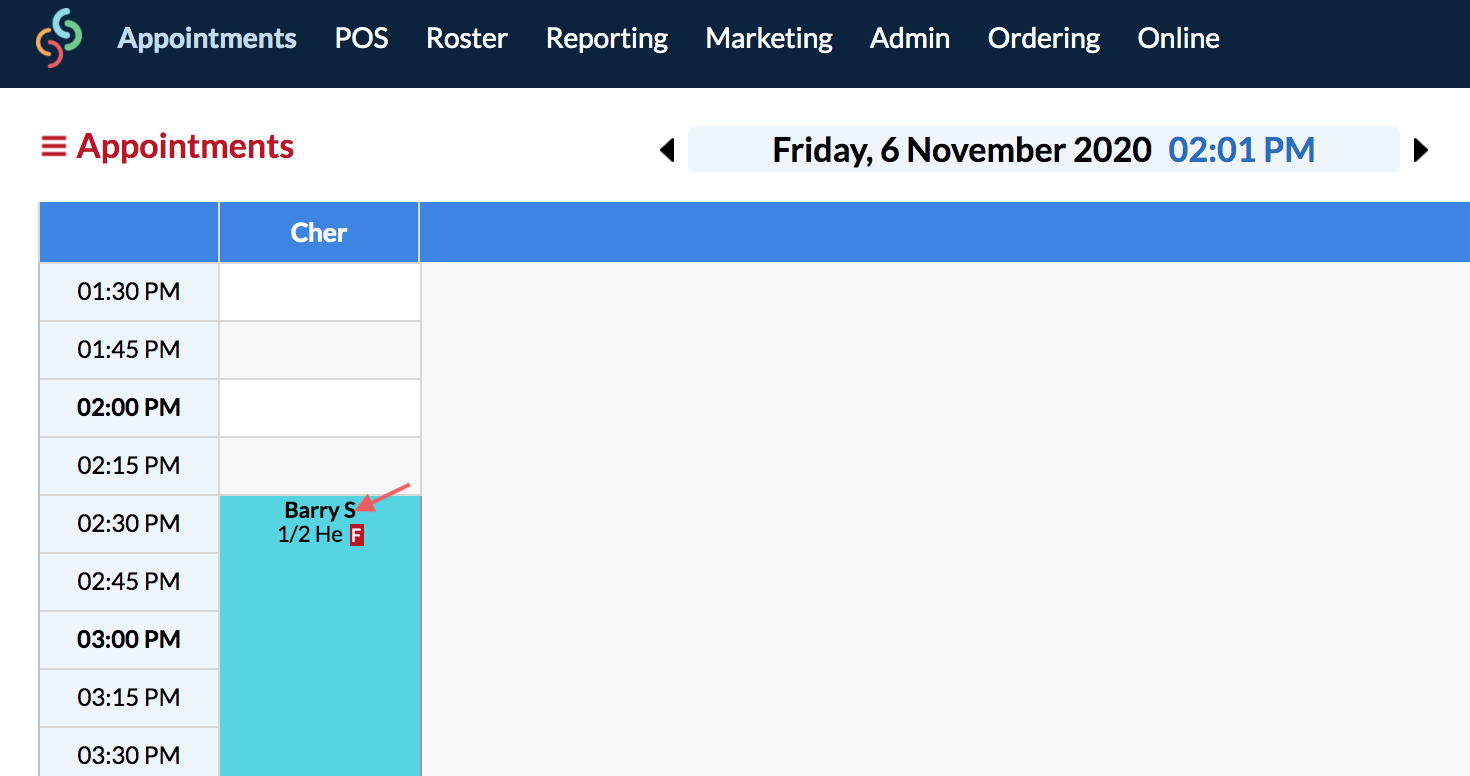Click the 01:45 PM time label
Image resolution: width=1470 pixels, height=776 pixels.
tap(129, 350)
